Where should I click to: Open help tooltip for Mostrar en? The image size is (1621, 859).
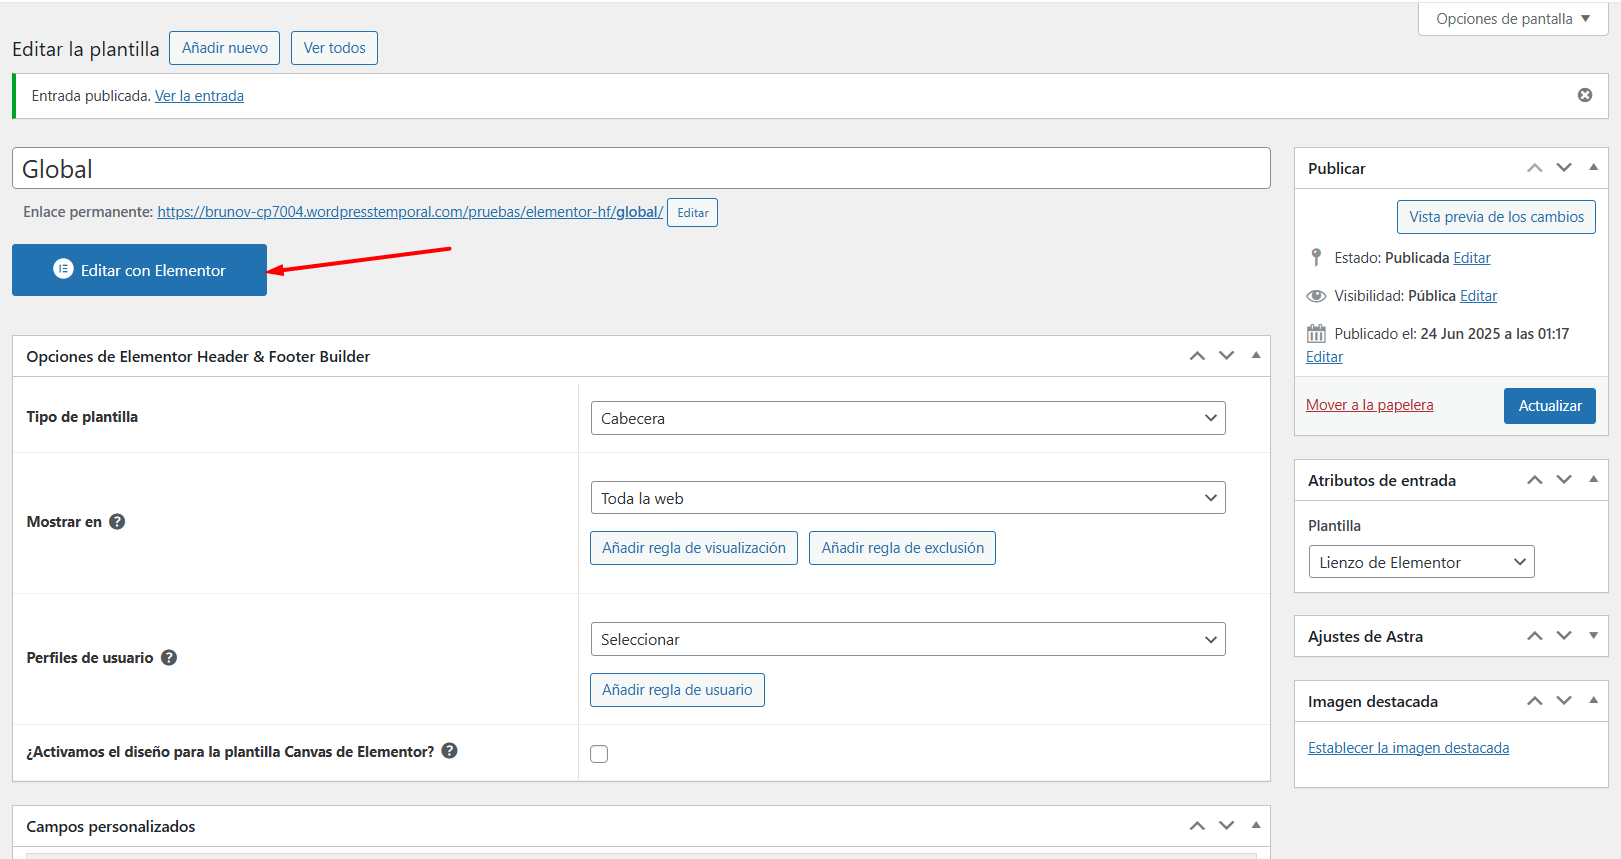(117, 521)
